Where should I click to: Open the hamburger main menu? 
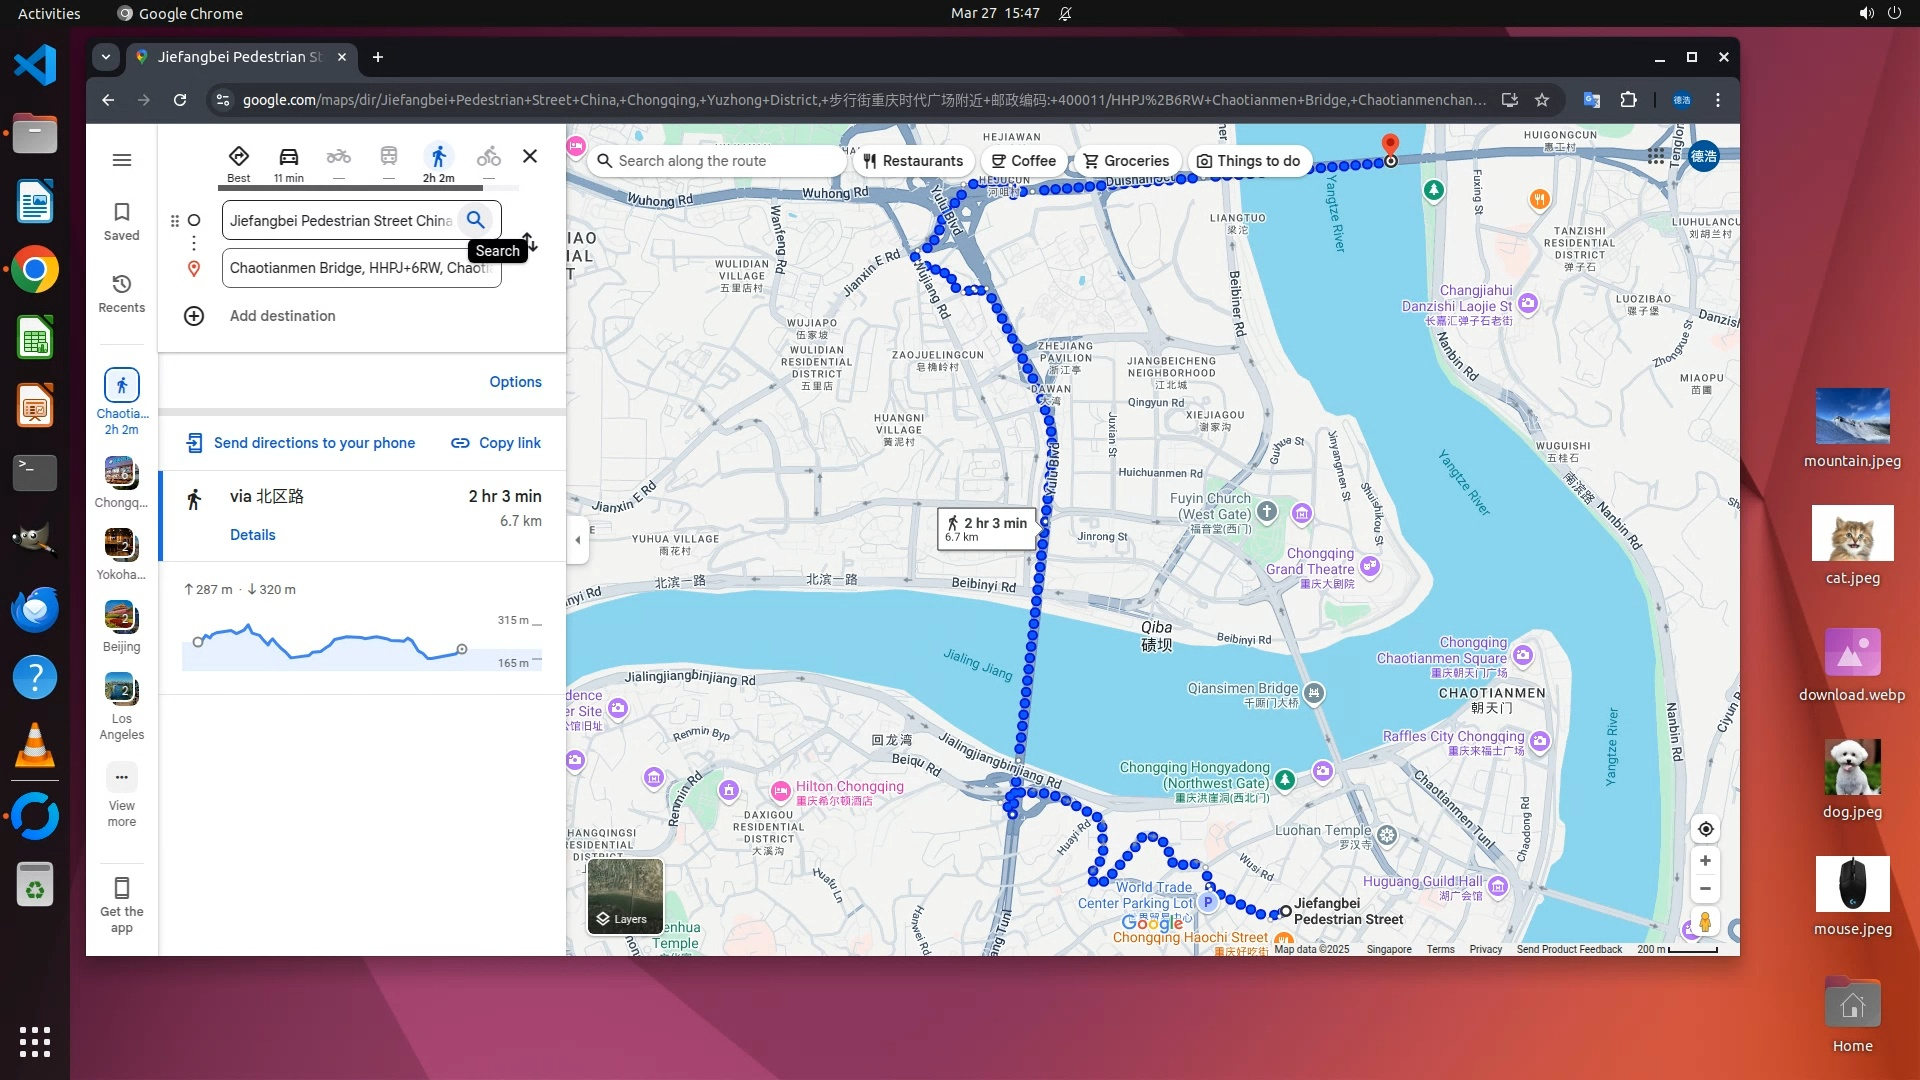tap(122, 160)
